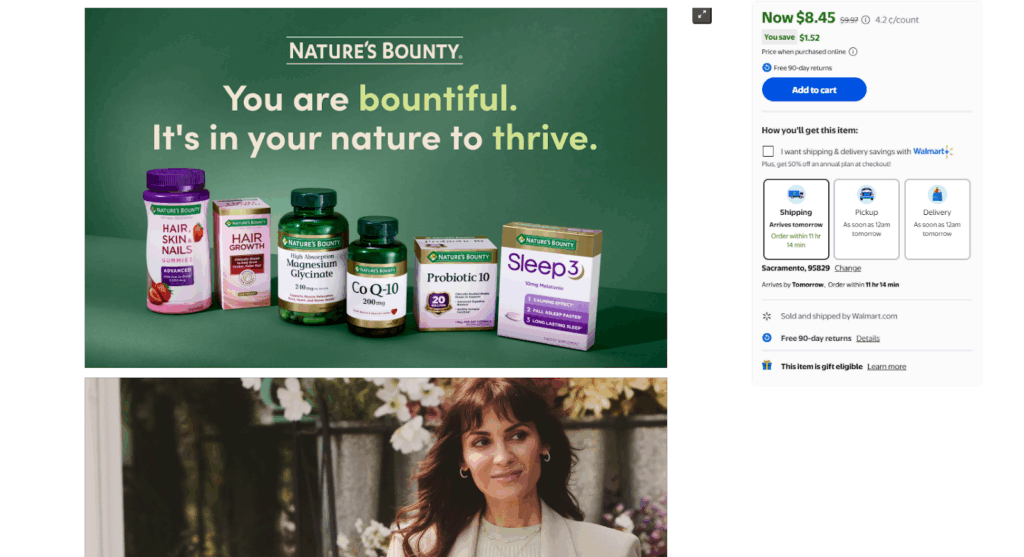
Task: Click the gift box icon
Action: point(767,366)
